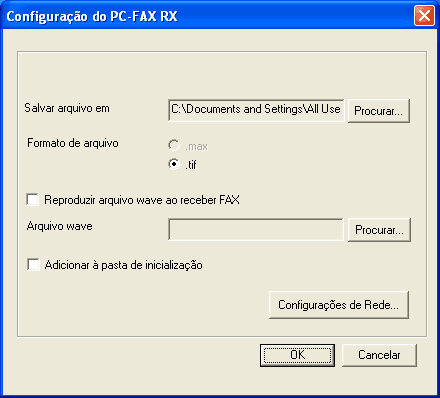Click the Configuração do PC-FAX RX title bar
The width and height of the screenshot is (440, 398).
(x=207, y=16)
